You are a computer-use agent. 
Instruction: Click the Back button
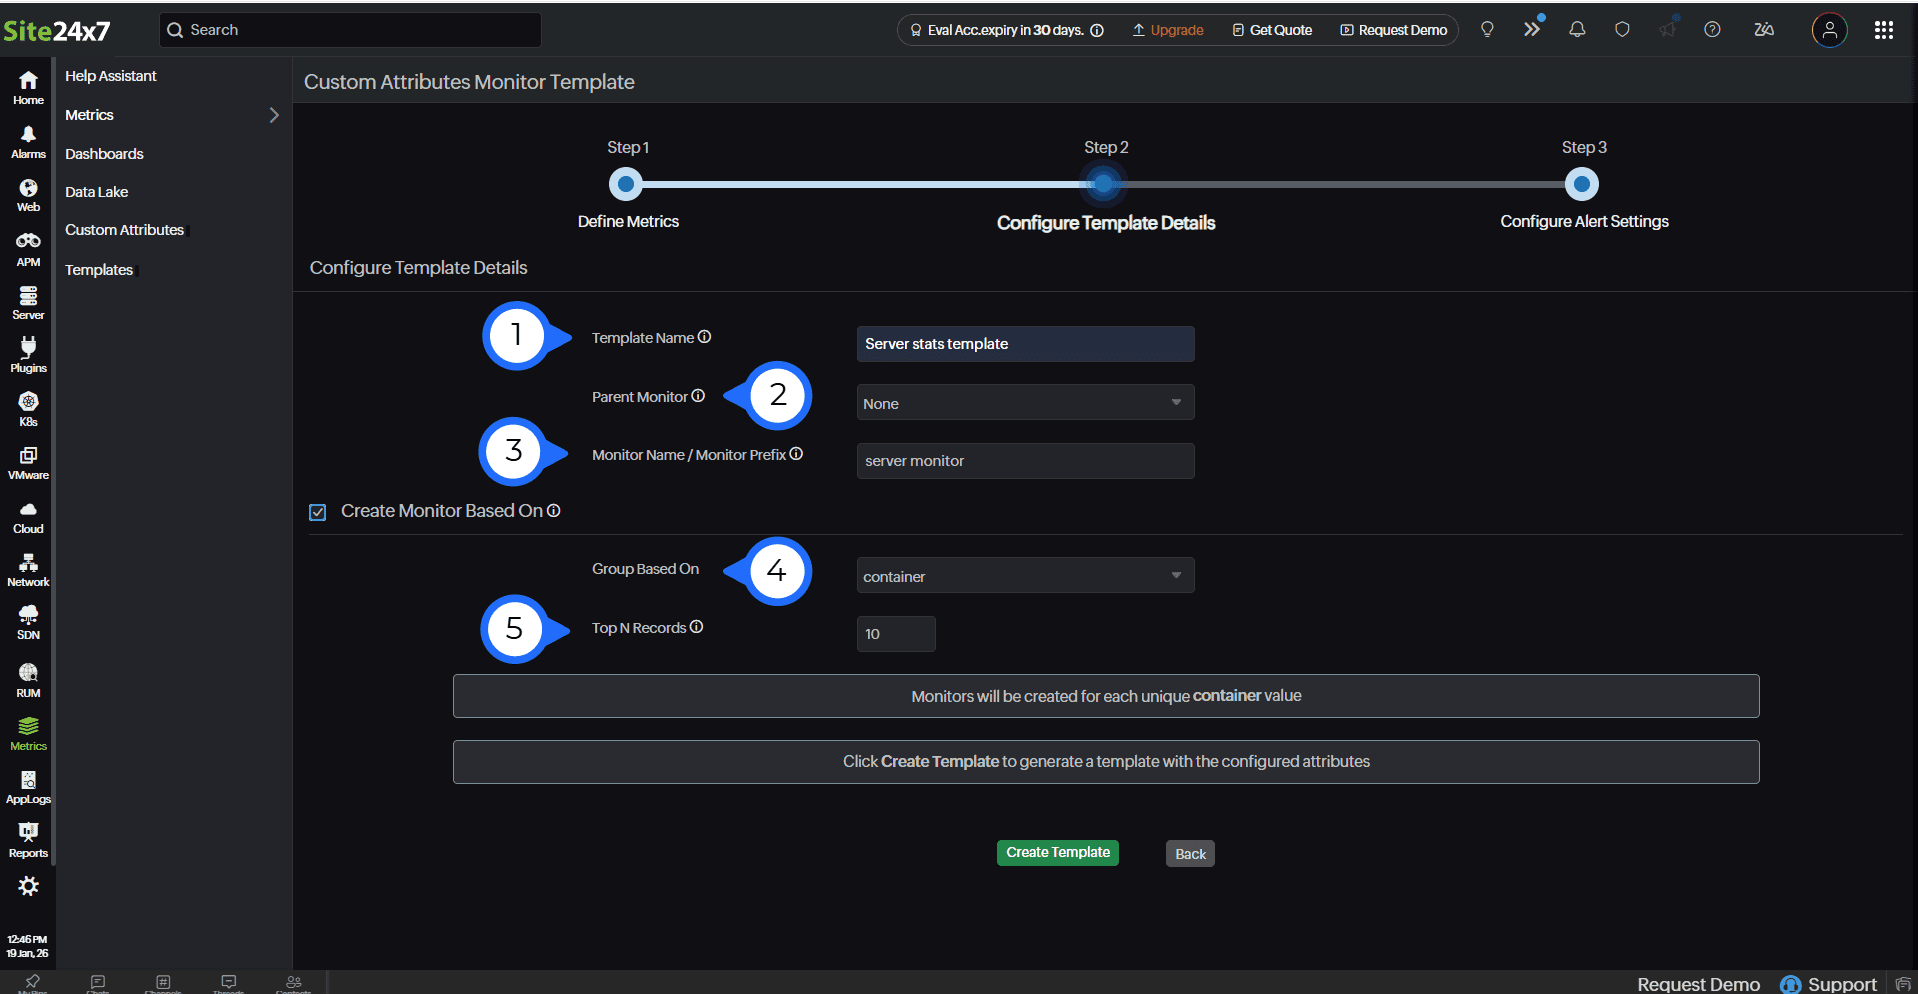[1190, 854]
